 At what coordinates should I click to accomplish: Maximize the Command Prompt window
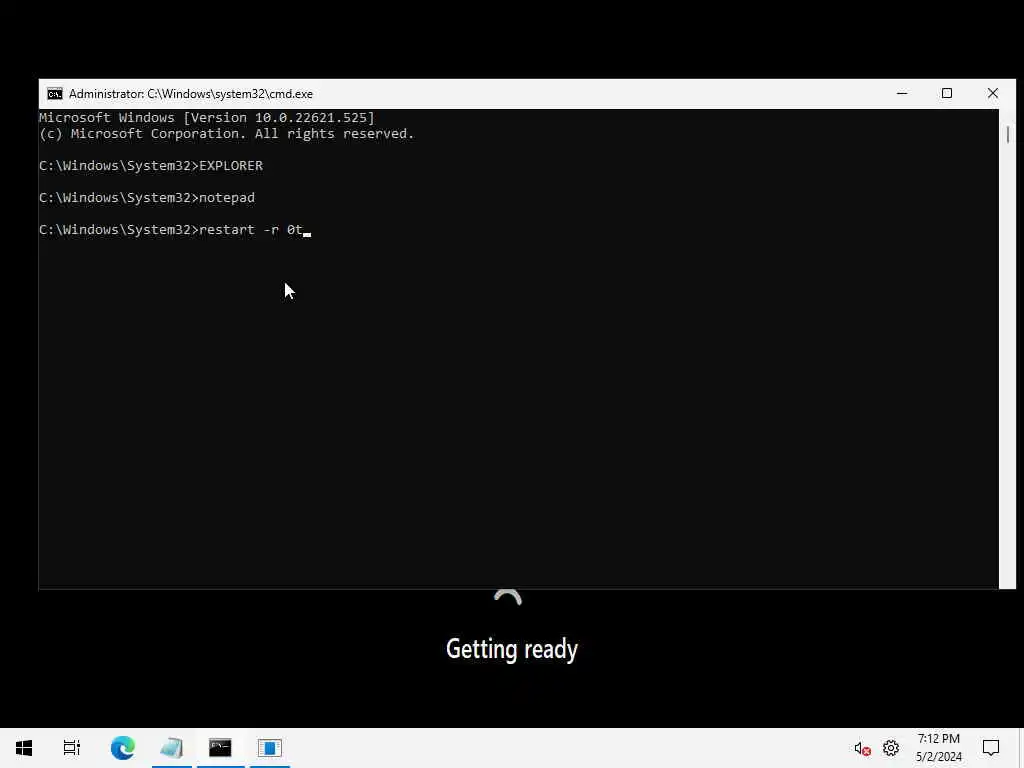point(947,94)
